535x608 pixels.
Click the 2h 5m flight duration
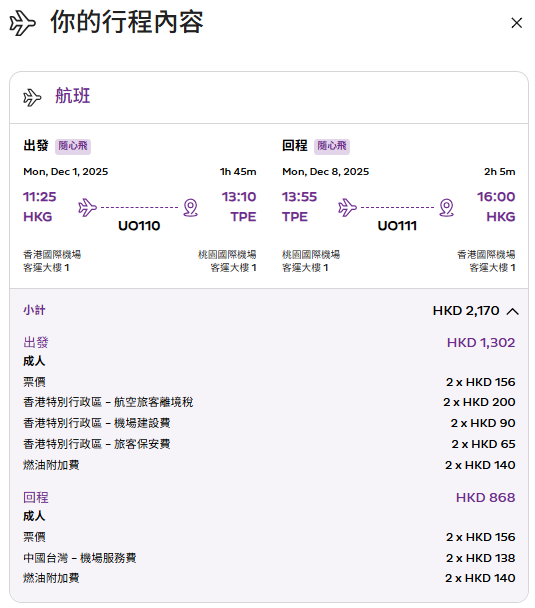[500, 172]
